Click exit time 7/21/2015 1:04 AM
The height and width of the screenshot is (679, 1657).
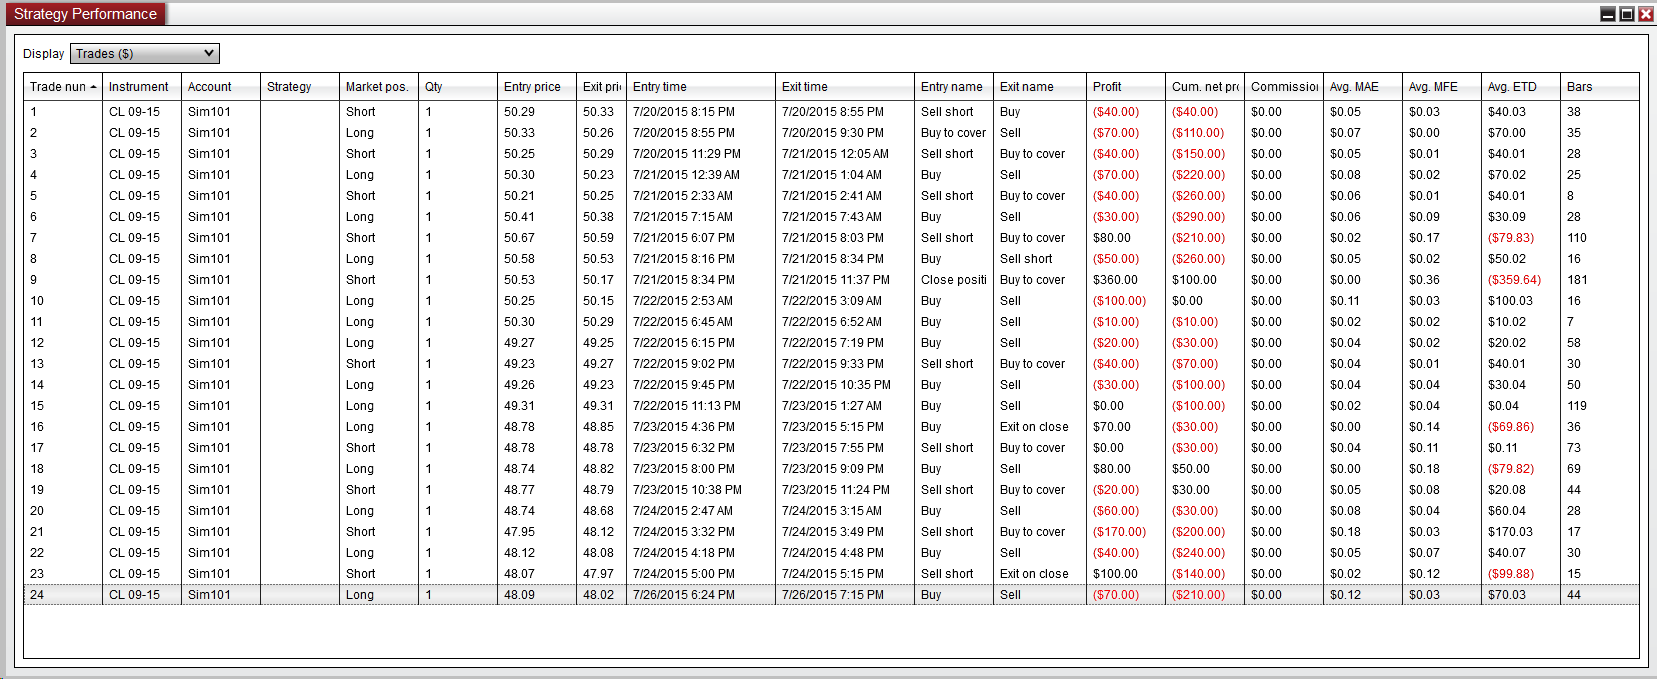[832, 175]
